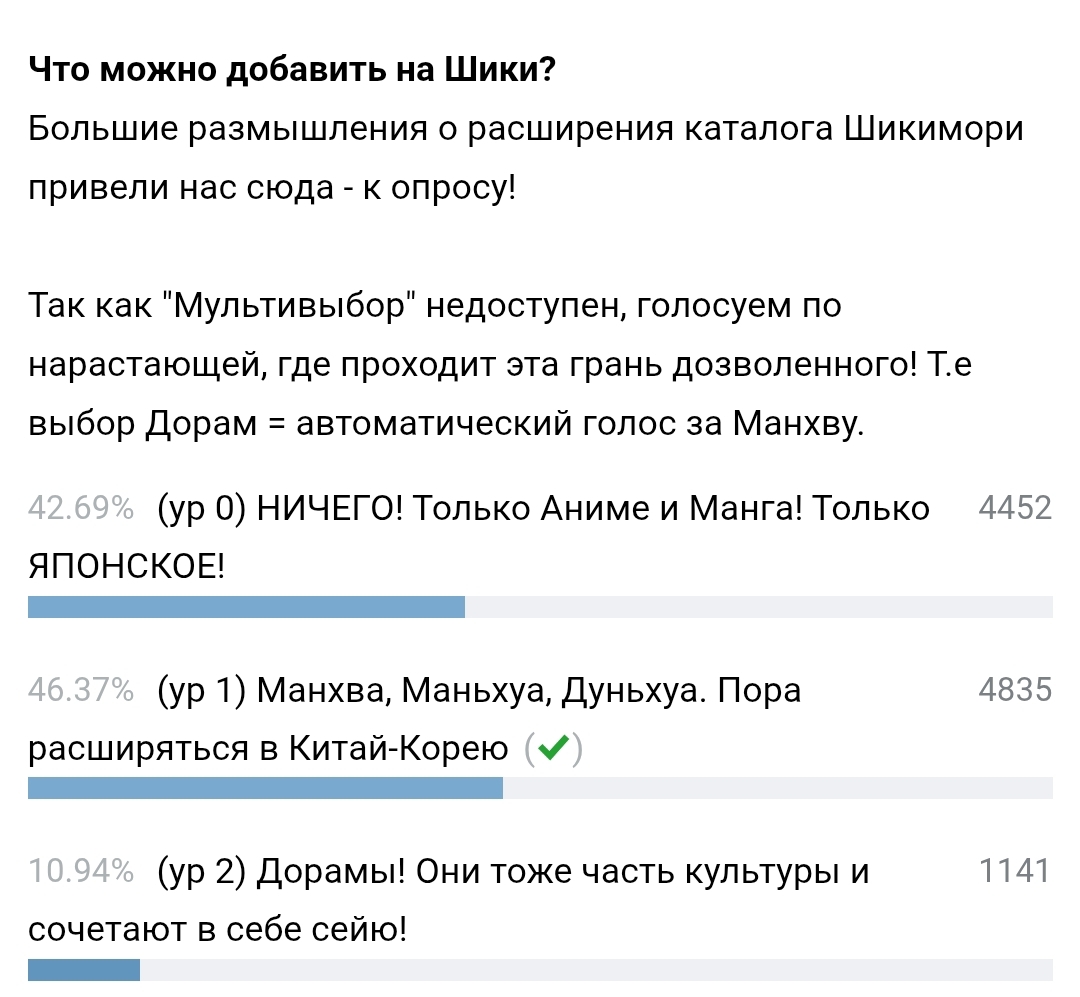Choose the 'Манхва, Маньхуа, Дуньхуа' poll option
Viewport: 1080px width, 997px height.
click(x=479, y=691)
